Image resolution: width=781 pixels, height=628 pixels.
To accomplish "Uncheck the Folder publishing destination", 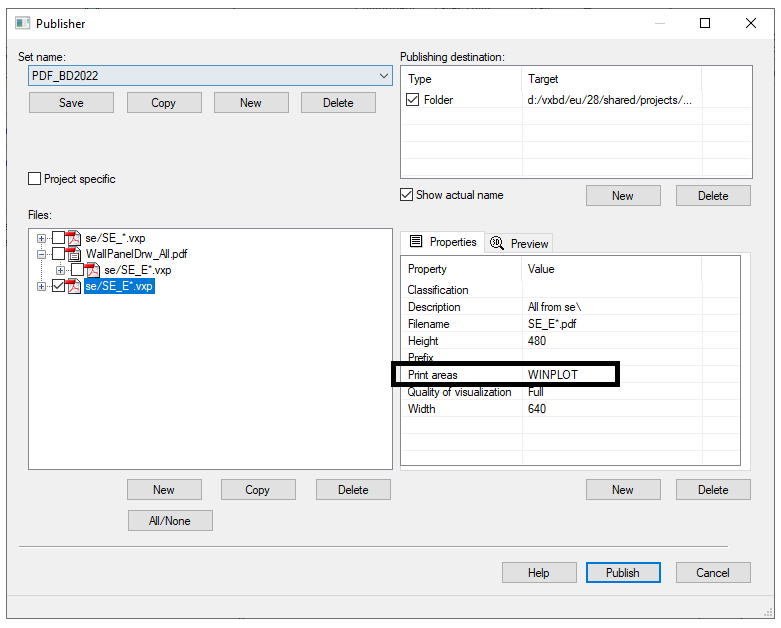I will 413,100.
